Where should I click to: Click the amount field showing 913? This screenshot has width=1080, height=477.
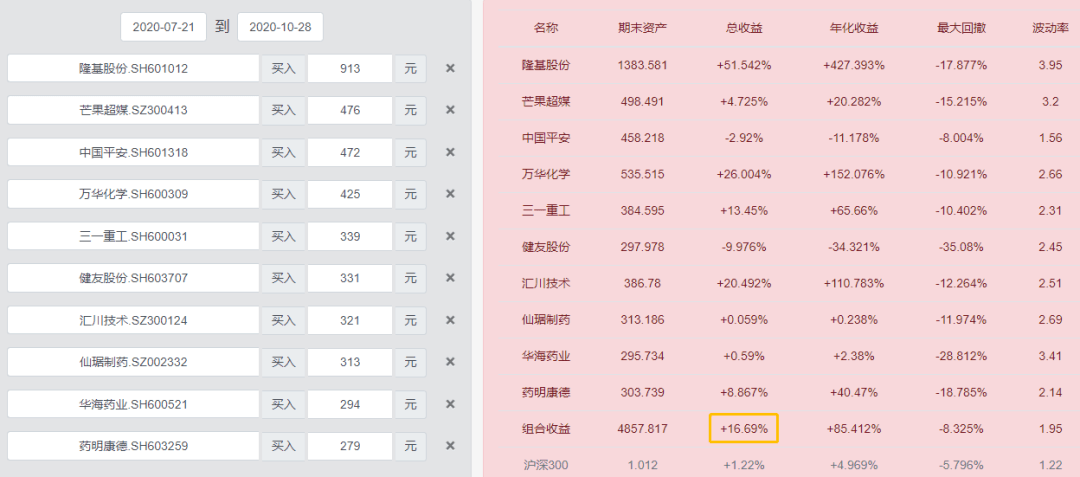tap(350, 69)
